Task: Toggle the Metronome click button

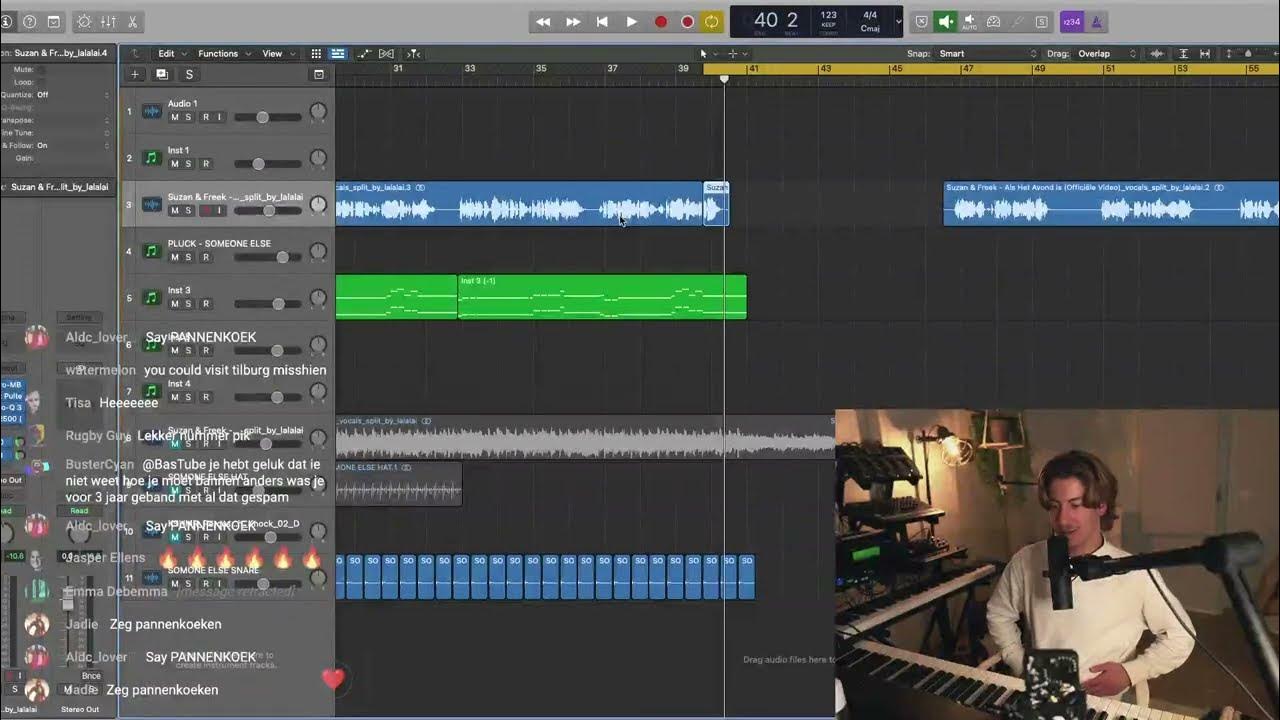Action: pos(1096,21)
